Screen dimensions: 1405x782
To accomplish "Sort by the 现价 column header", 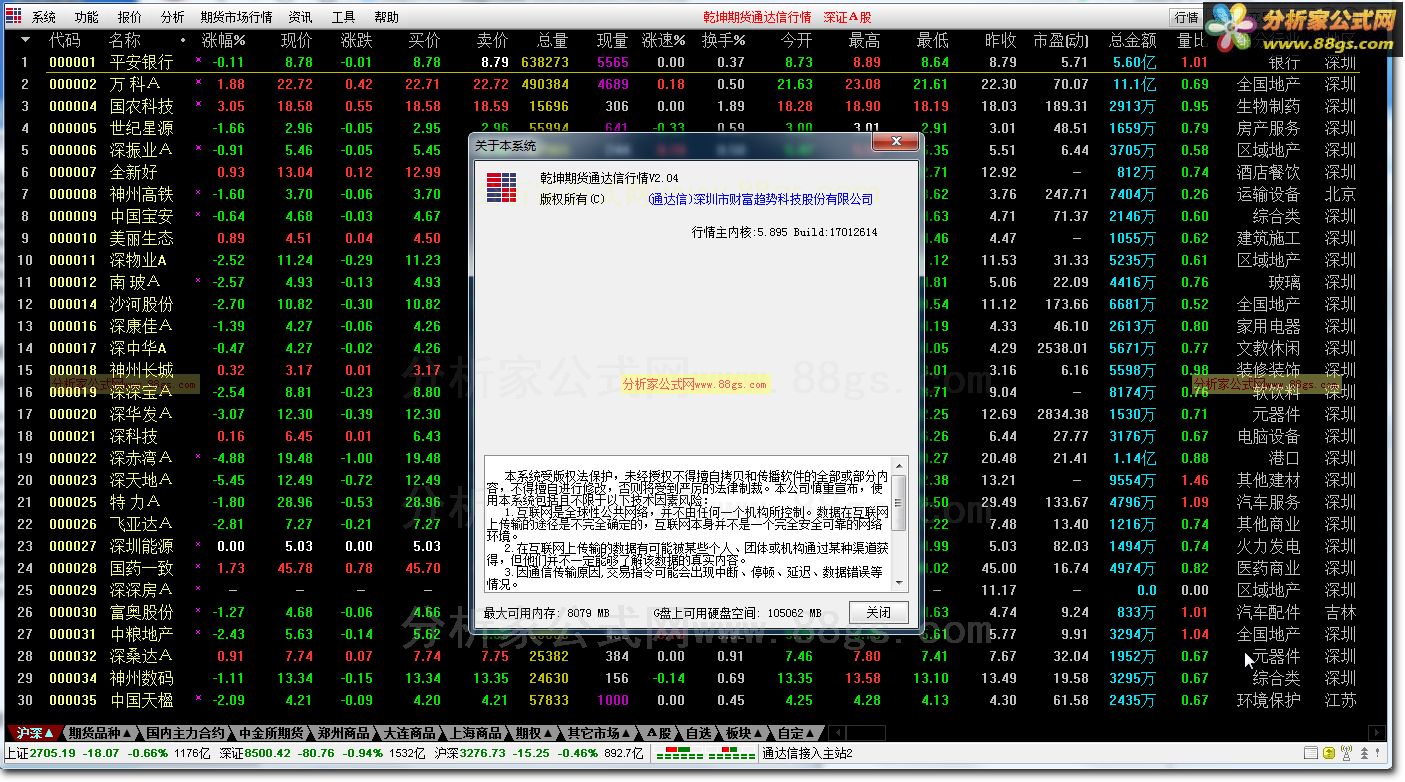I will tap(296, 41).
